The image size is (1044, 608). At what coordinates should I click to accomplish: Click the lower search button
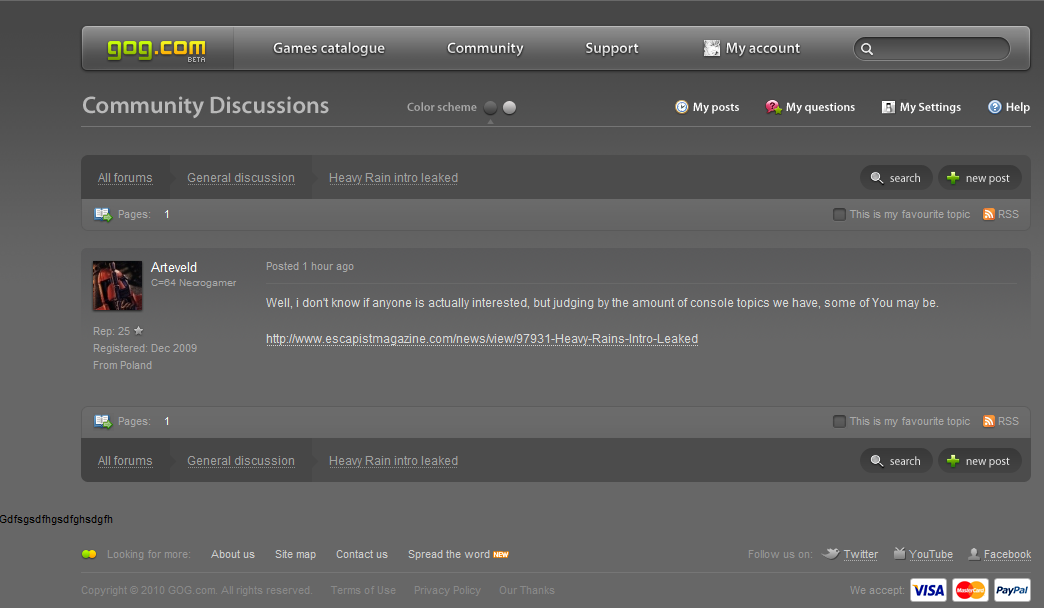[896, 461]
